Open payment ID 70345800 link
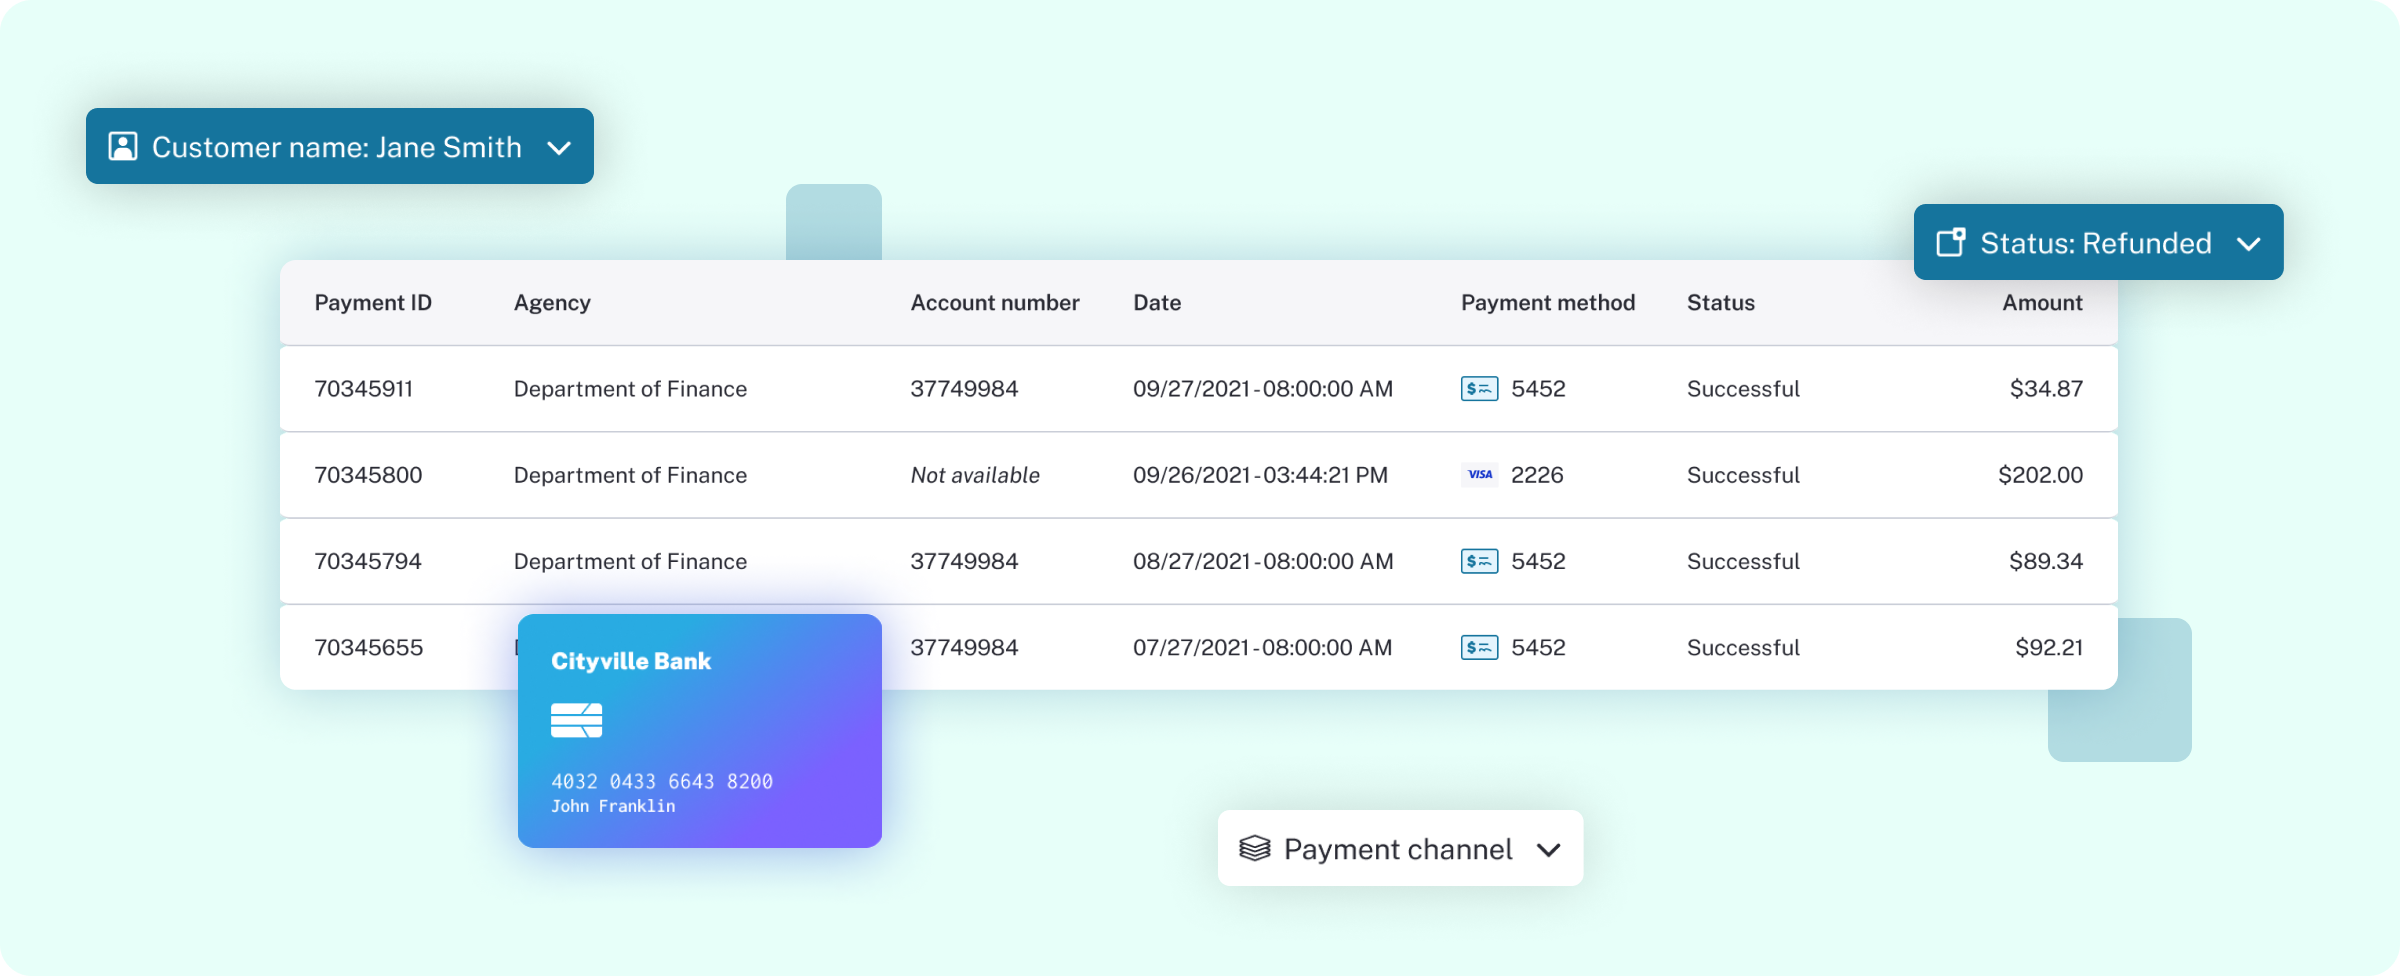Screen dimensions: 2400x976 (368, 474)
